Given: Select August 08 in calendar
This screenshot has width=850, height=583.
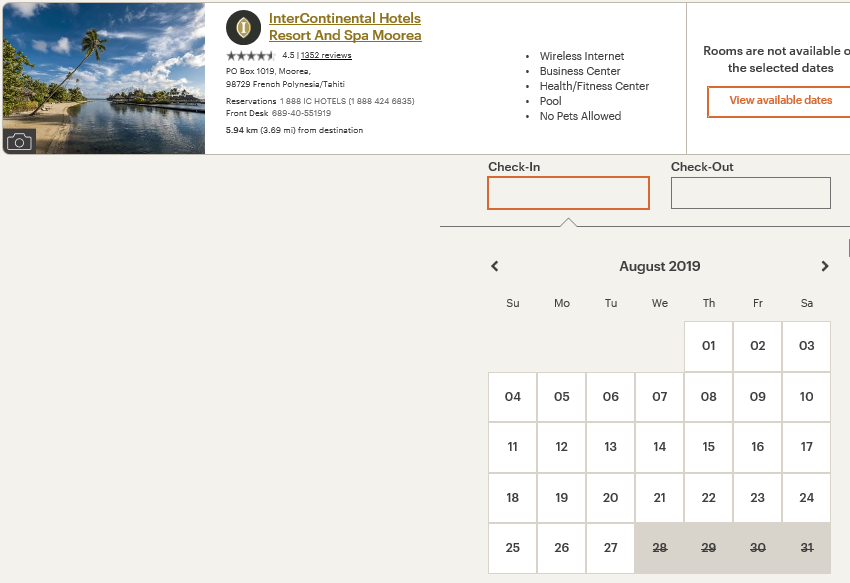Looking at the screenshot, I should pos(709,397).
